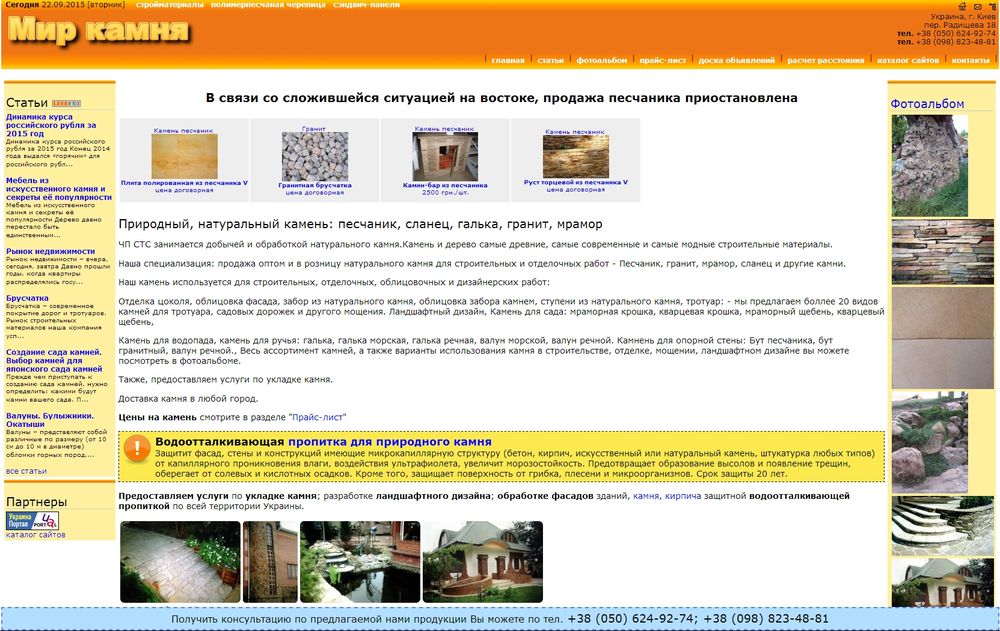Open house facade photo in bottom gallery
Viewport: 1000px width, 631px height.
point(483,562)
